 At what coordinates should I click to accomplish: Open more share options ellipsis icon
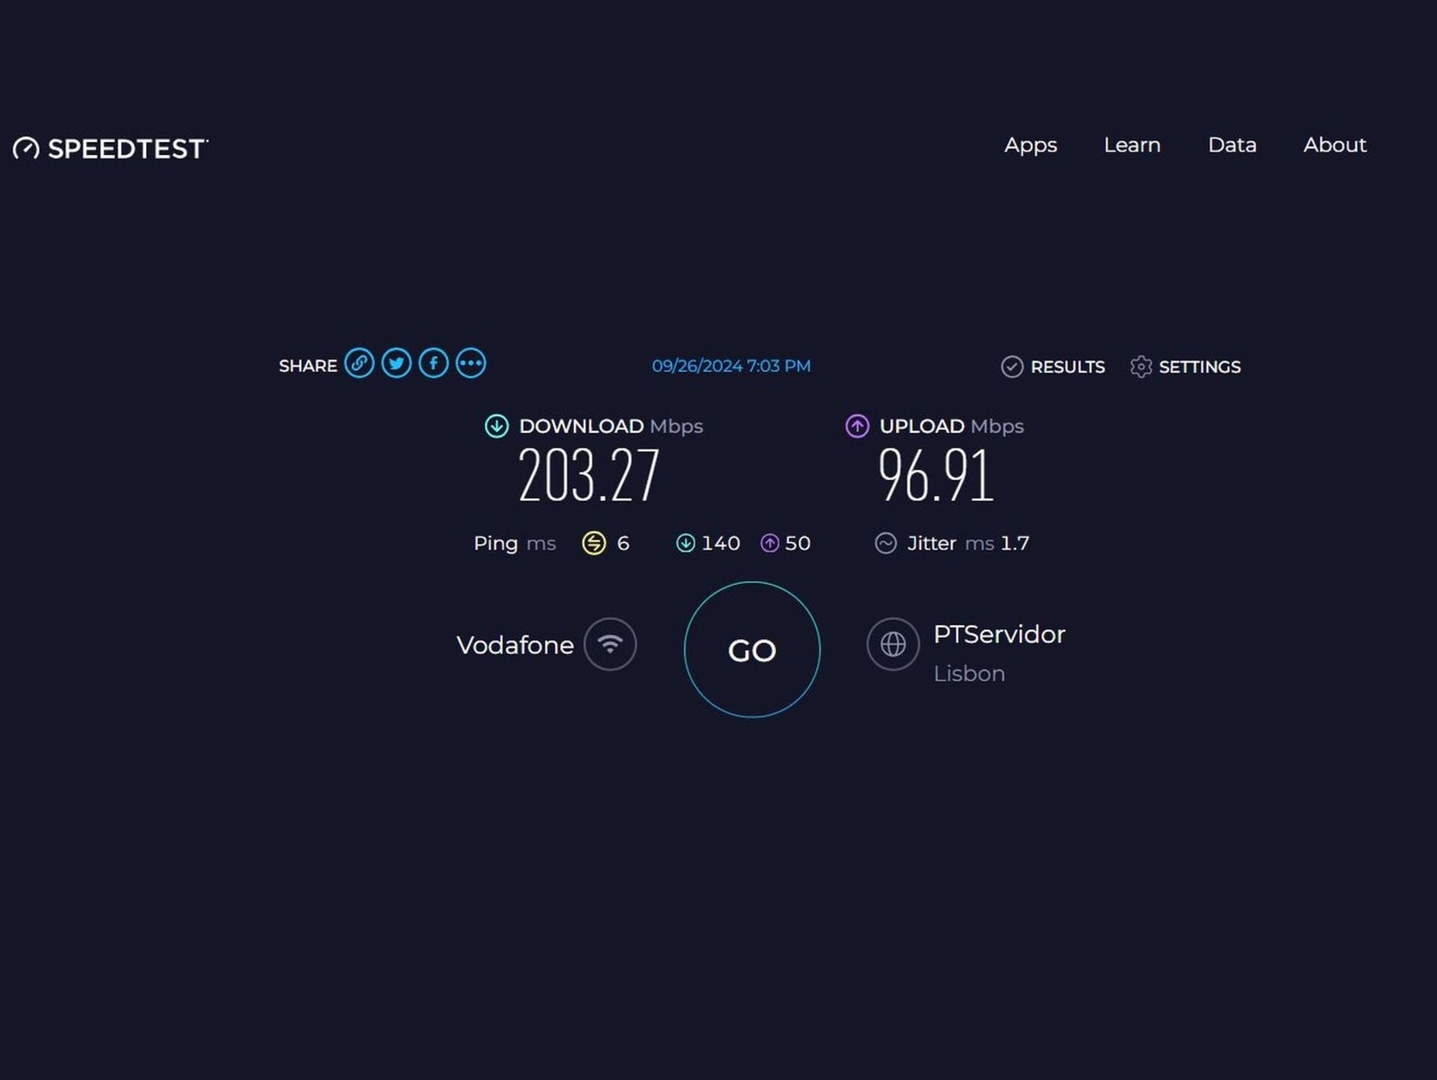point(471,363)
